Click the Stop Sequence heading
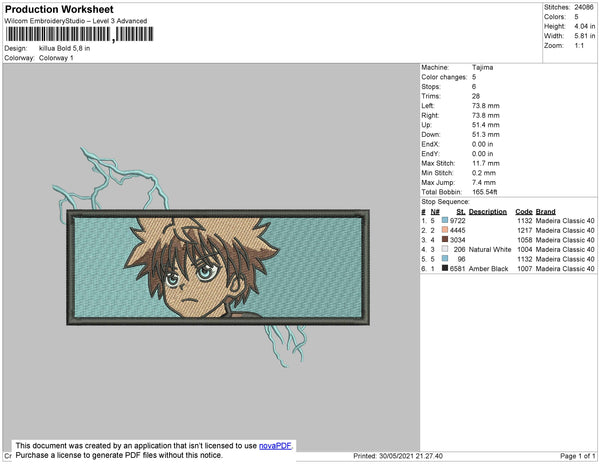The height and width of the screenshot is (464, 600). pyautogui.click(x=445, y=202)
